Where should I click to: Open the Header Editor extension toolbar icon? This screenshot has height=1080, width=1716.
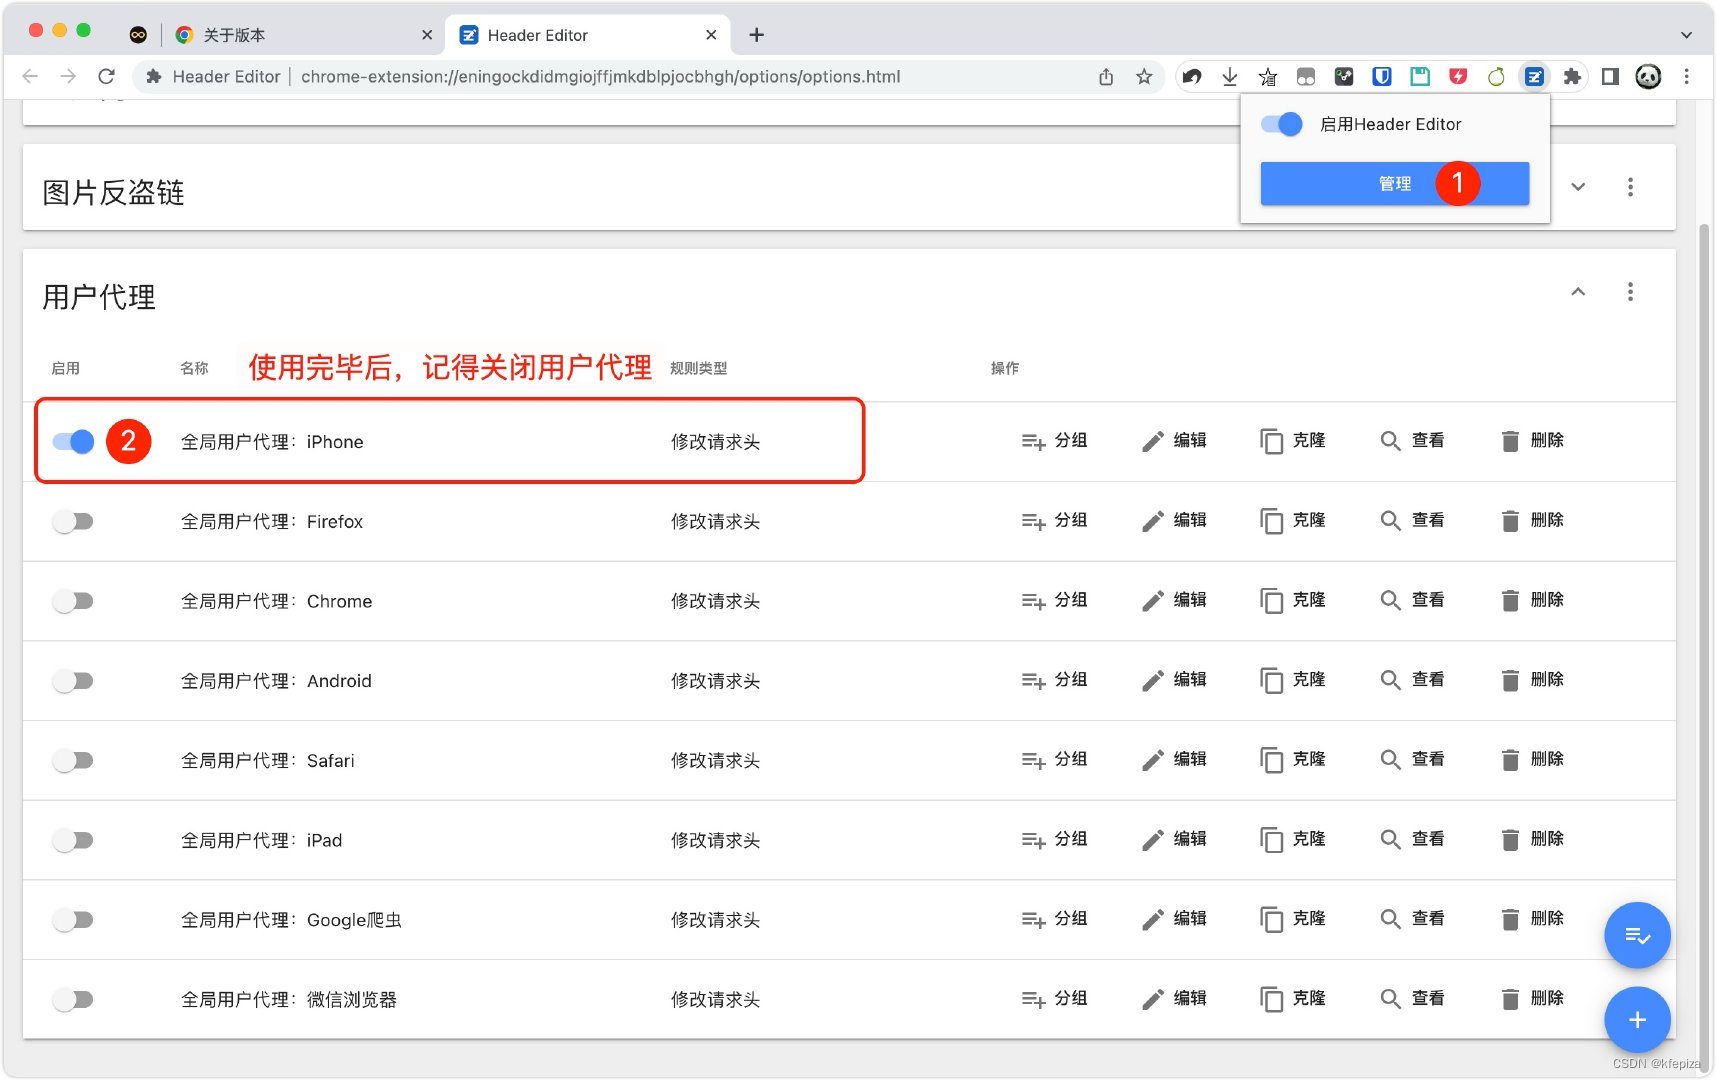tap(1533, 76)
